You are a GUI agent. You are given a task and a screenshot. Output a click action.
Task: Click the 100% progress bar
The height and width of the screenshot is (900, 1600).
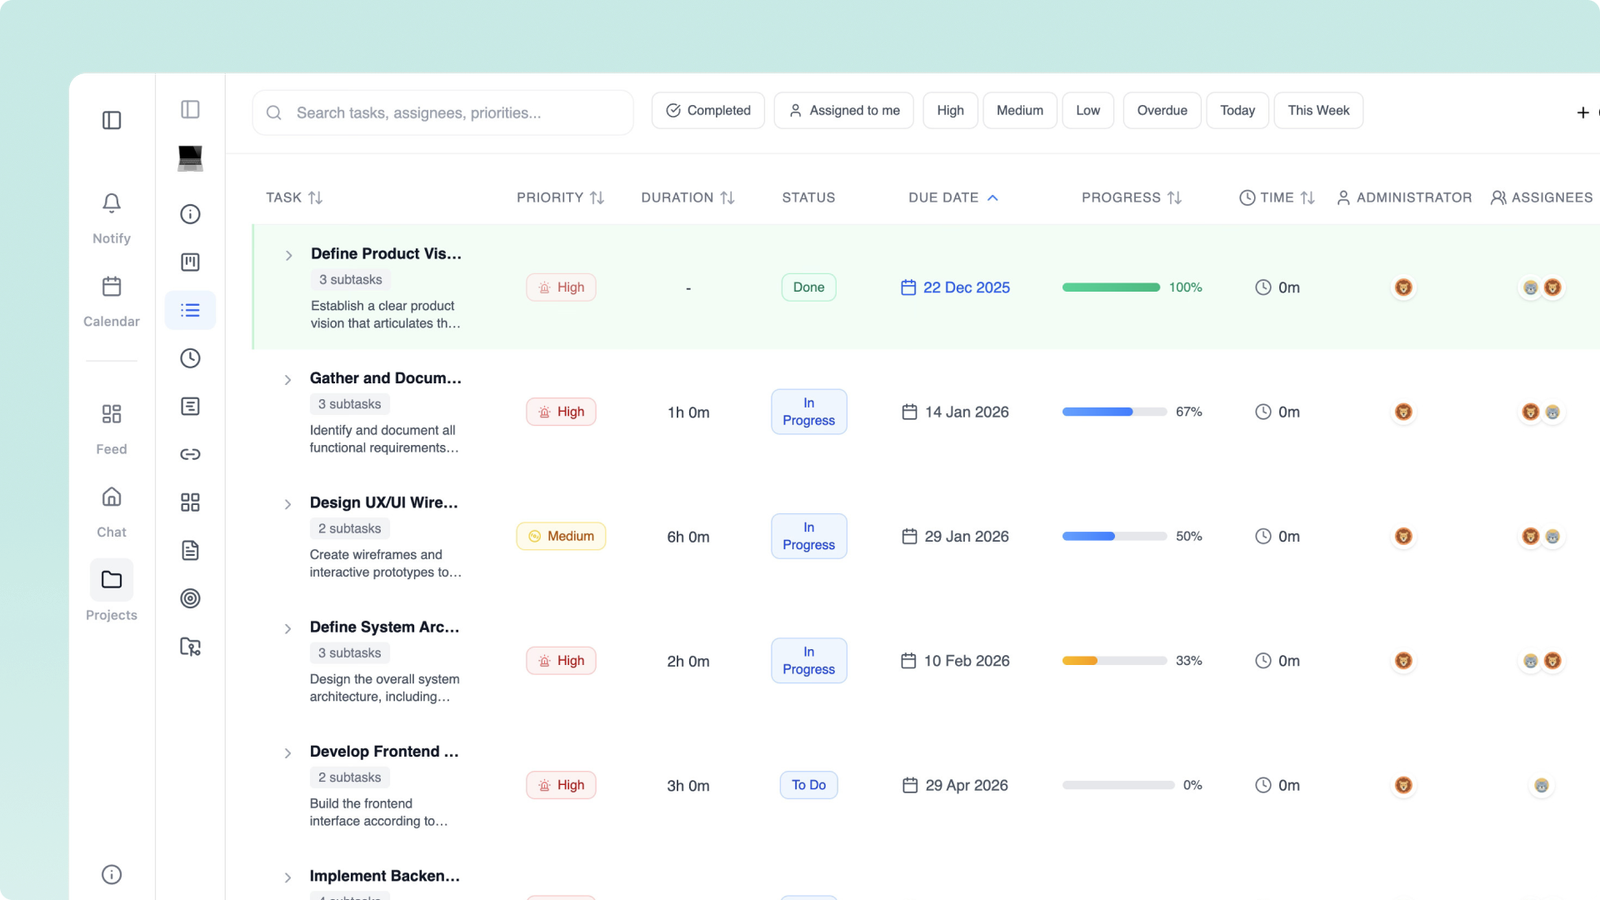(1111, 287)
